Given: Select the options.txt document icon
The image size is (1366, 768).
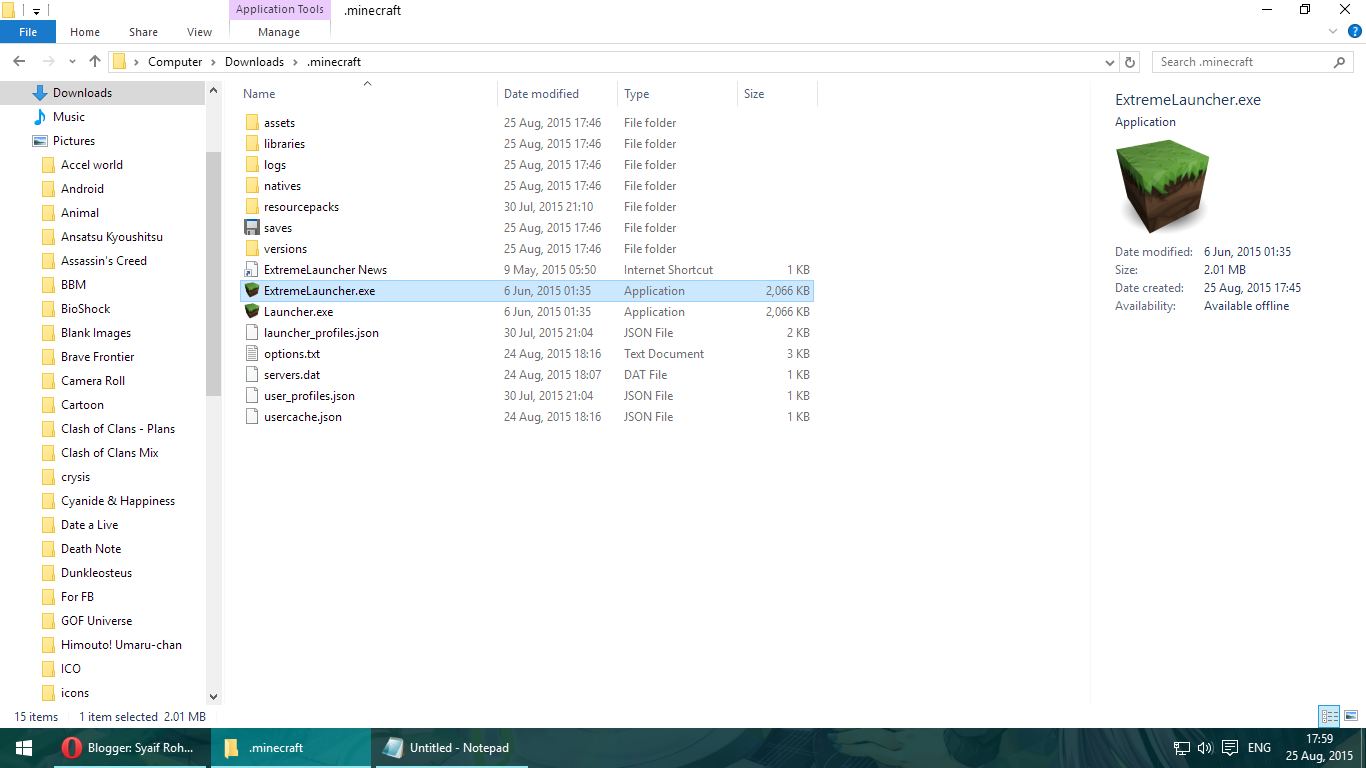Looking at the screenshot, I should coord(252,354).
